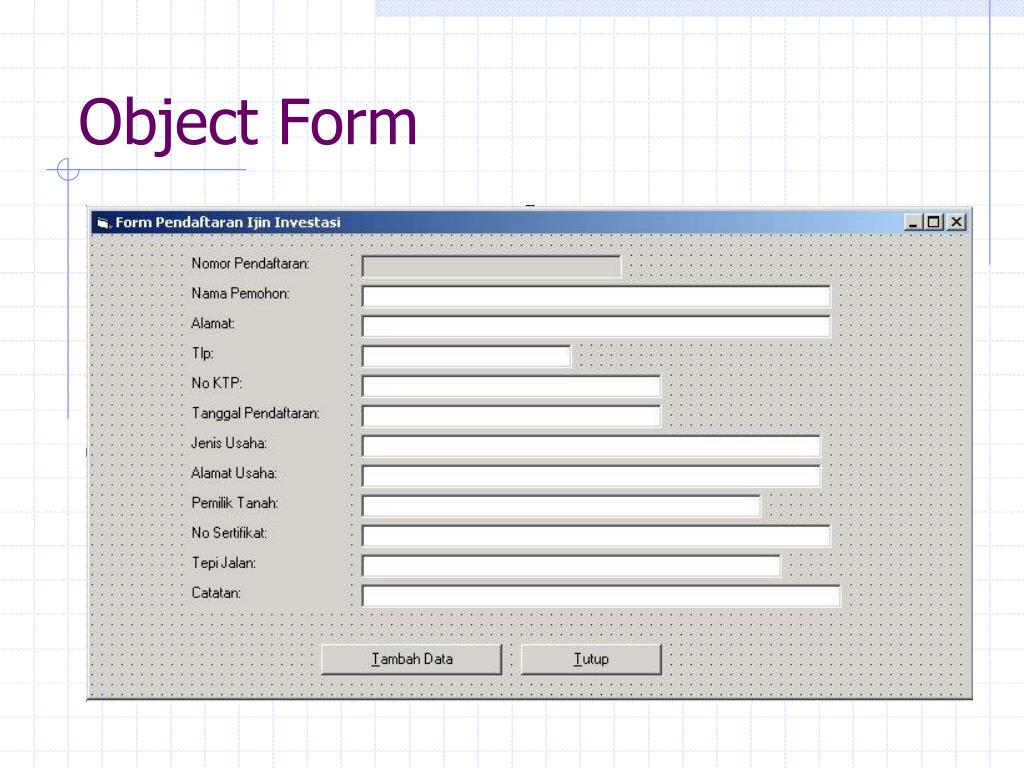The height and width of the screenshot is (768, 1024).
Task: Click the Tlp input box
Action: point(466,356)
